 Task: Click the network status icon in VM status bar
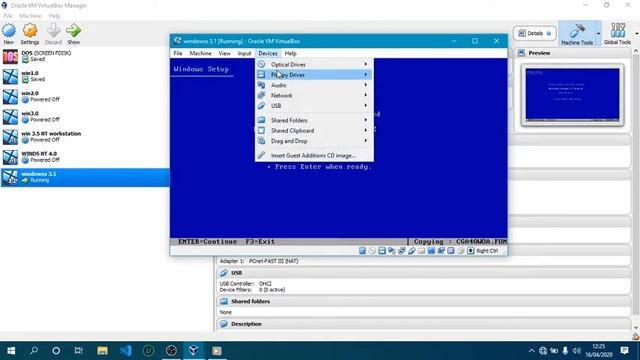402,251
